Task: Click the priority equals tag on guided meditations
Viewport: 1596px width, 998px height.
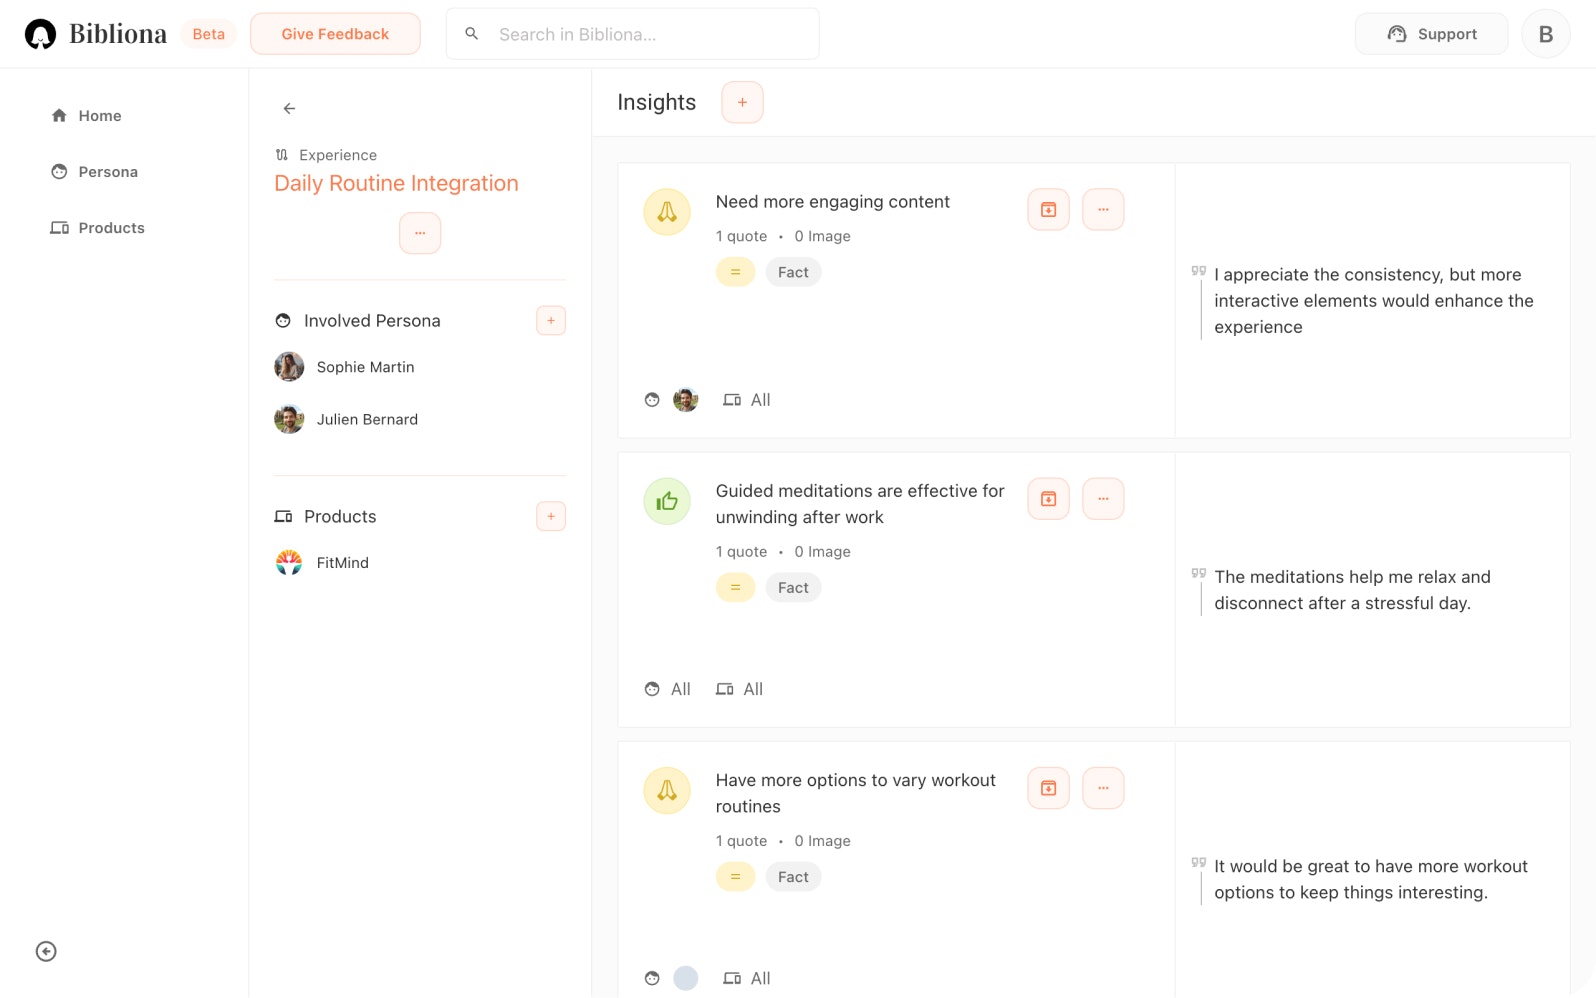Action: click(735, 587)
